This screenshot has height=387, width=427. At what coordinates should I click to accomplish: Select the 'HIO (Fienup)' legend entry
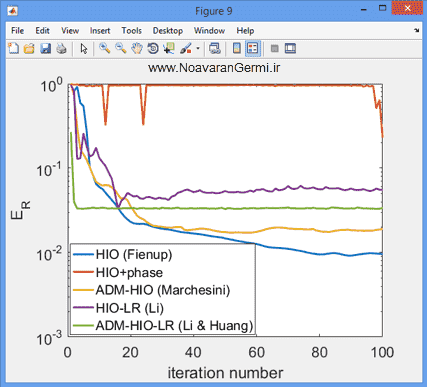[134, 254]
